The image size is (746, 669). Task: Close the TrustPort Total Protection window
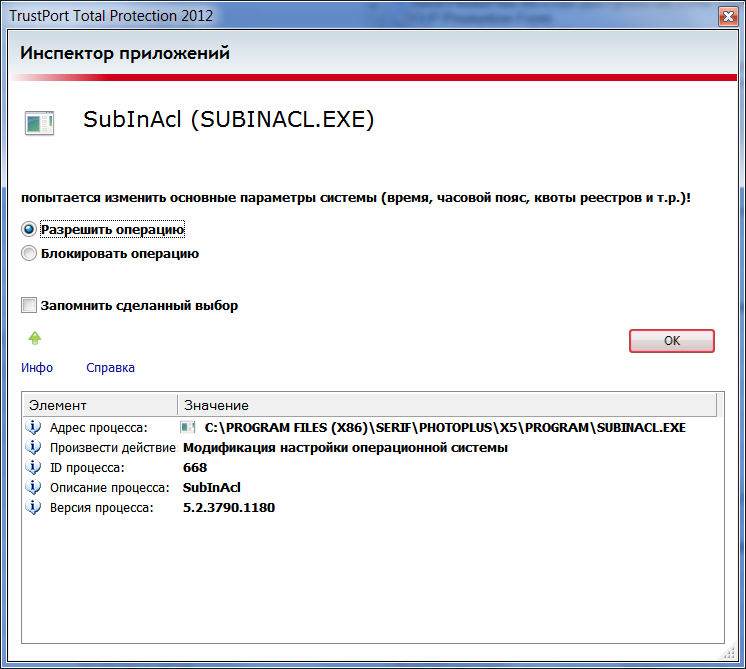[728, 16]
